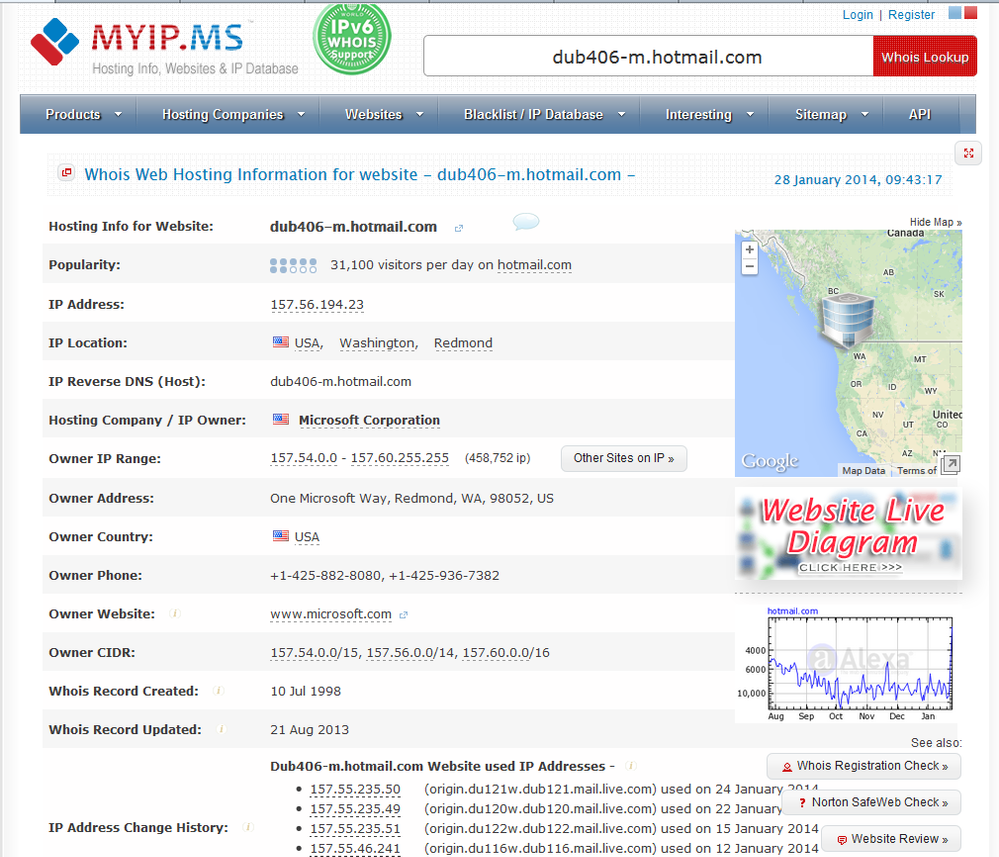Expand the Hosting Companies dropdown arrow

pyautogui.click(x=301, y=115)
